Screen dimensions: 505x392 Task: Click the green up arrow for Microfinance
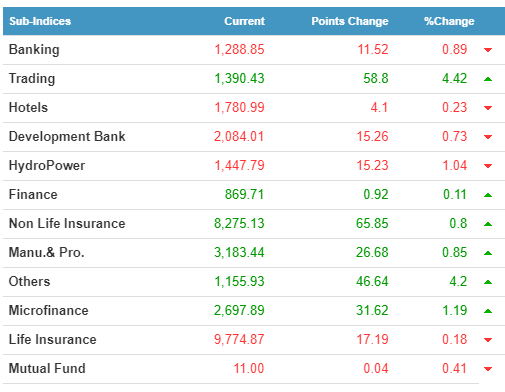[x=488, y=311]
